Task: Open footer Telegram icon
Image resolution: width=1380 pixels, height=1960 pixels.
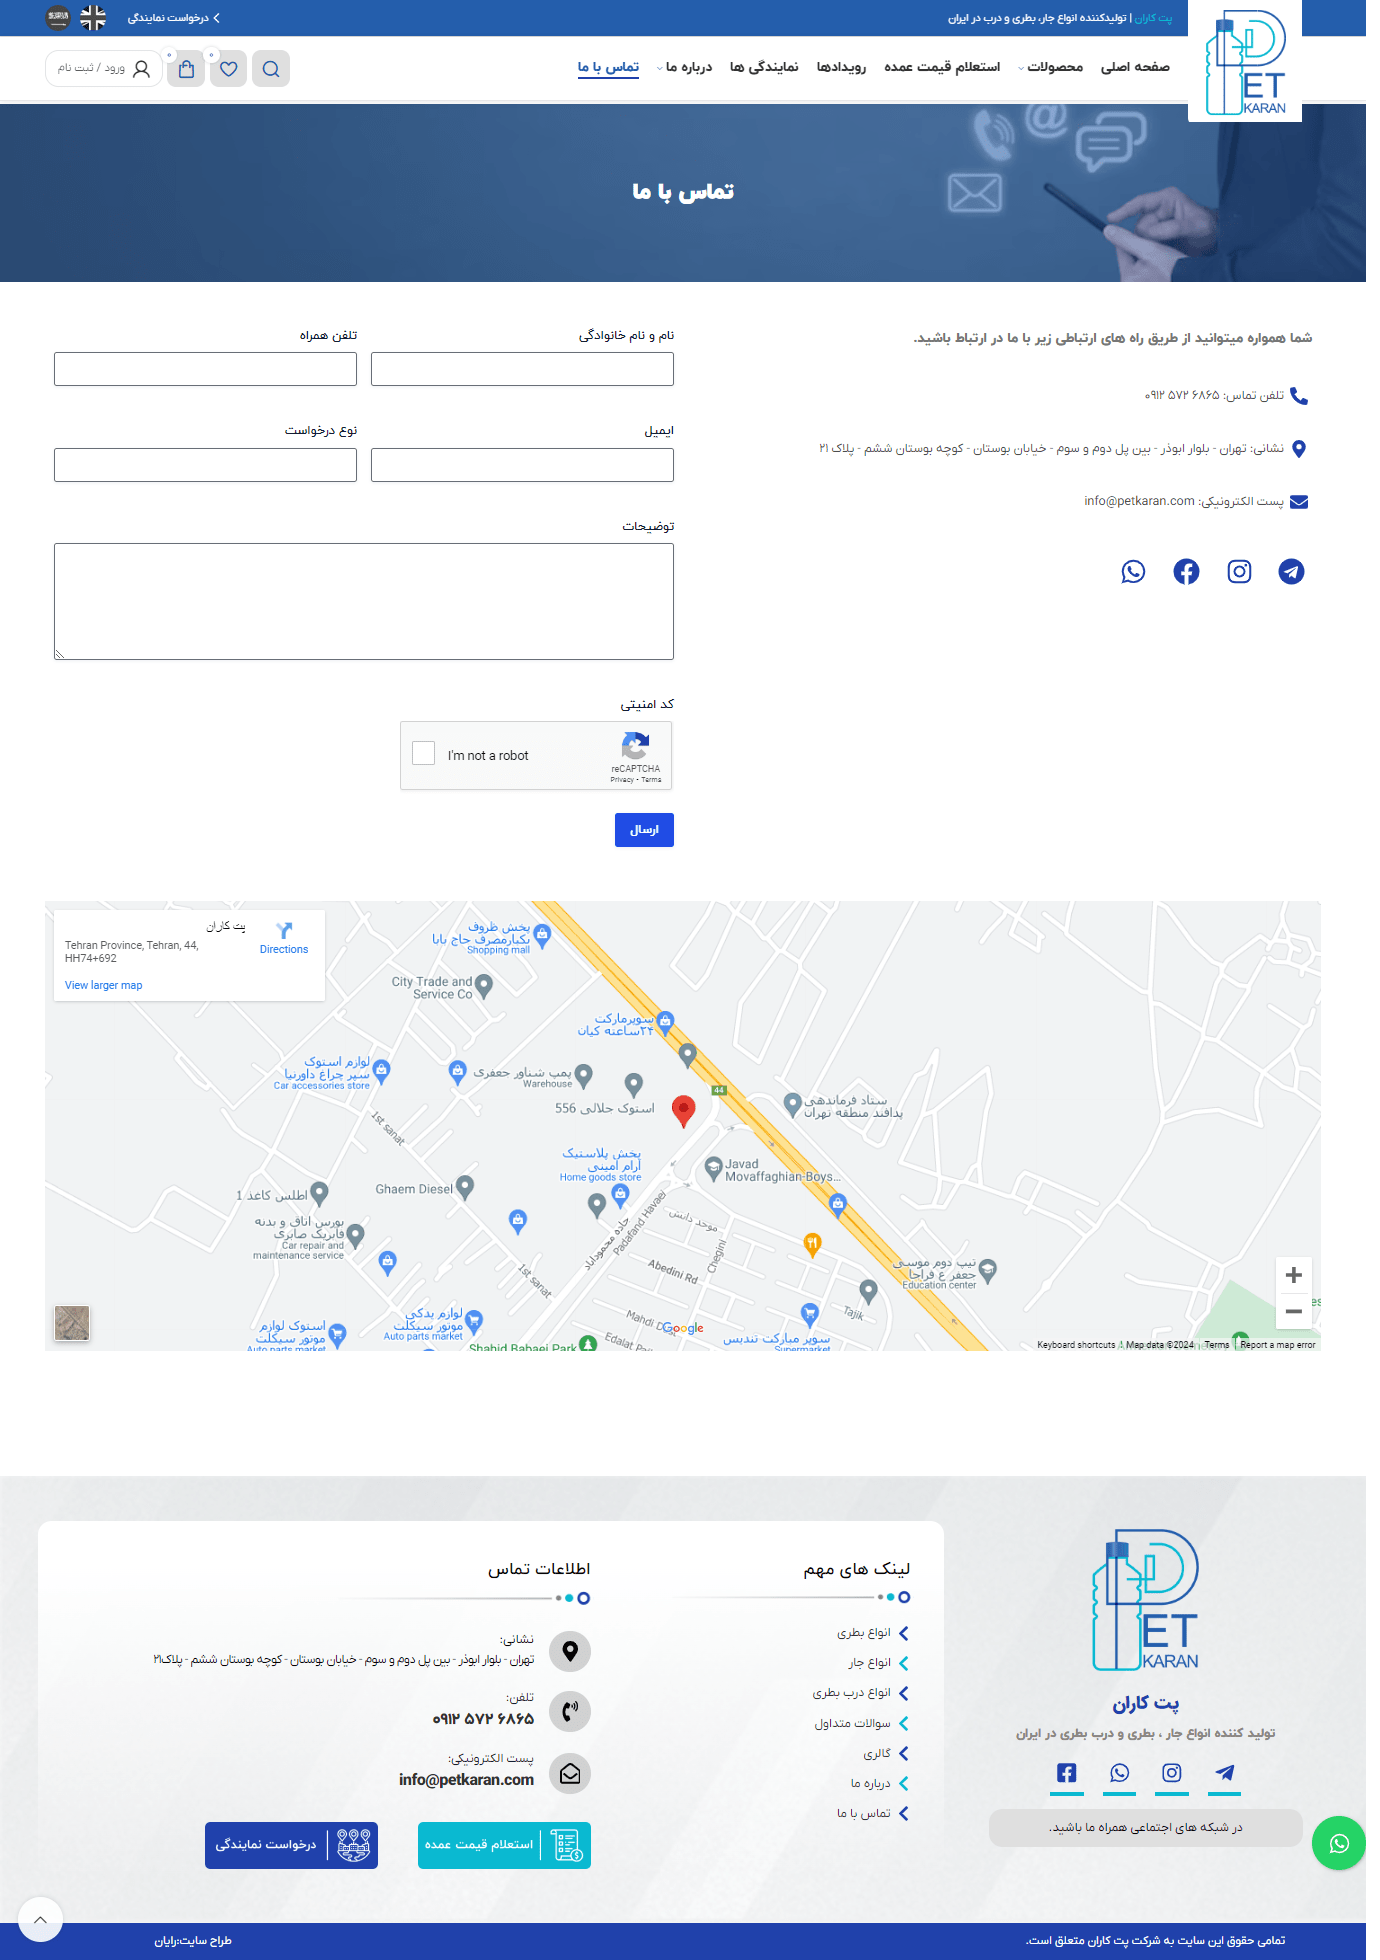Action: [x=1225, y=1773]
